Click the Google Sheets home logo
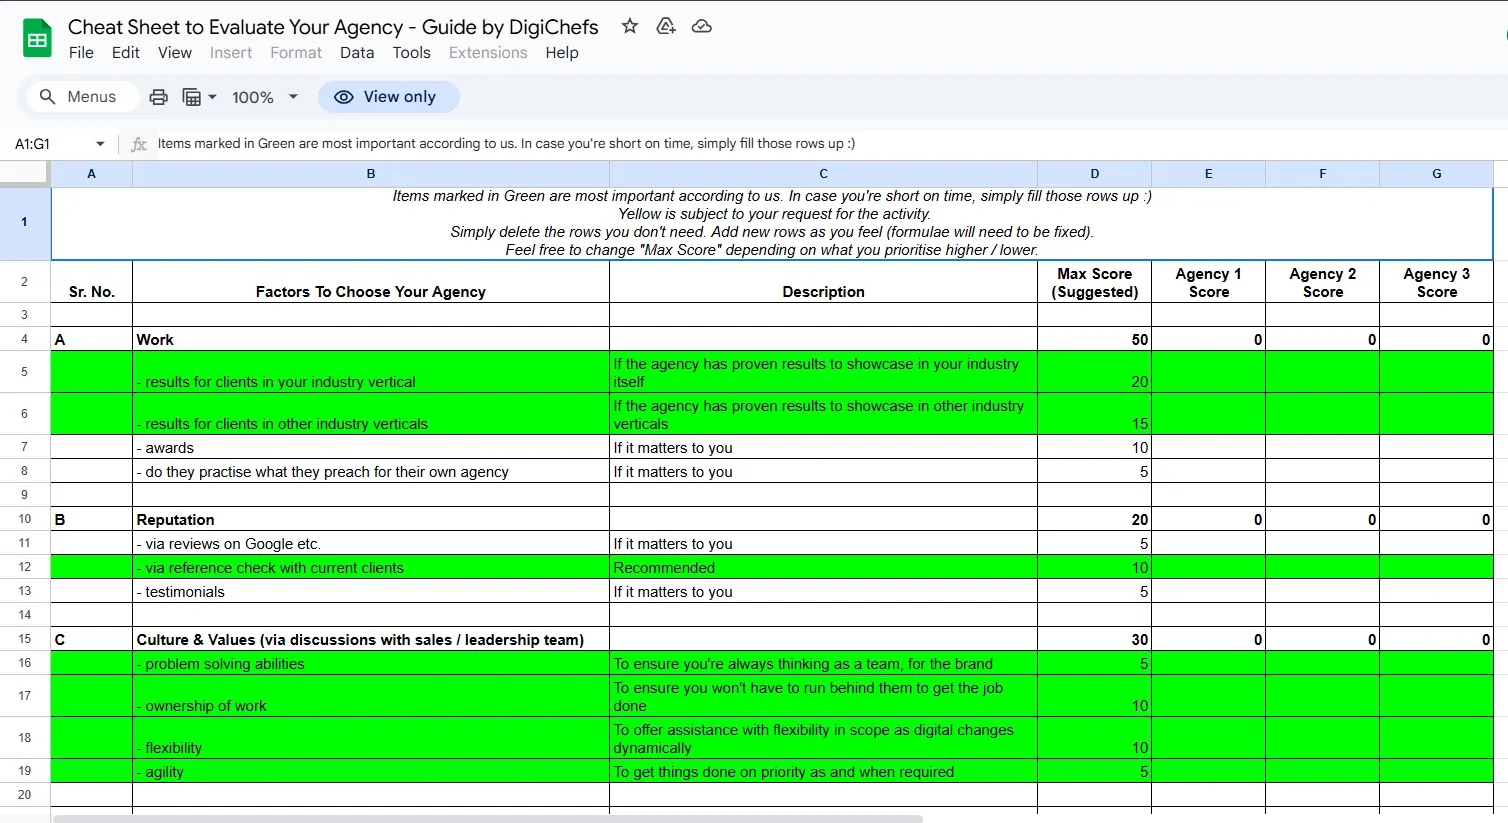Viewport: 1508px width, 823px height. (37, 39)
